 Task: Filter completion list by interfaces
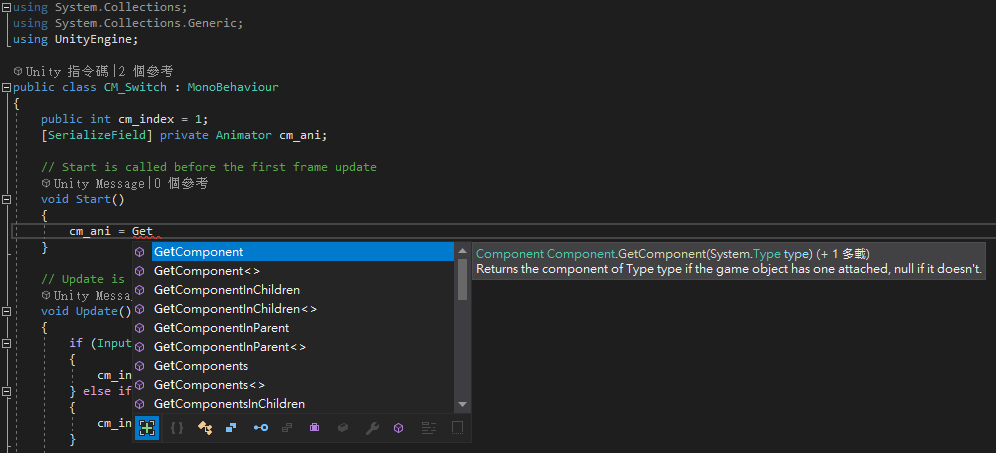pyautogui.click(x=260, y=428)
